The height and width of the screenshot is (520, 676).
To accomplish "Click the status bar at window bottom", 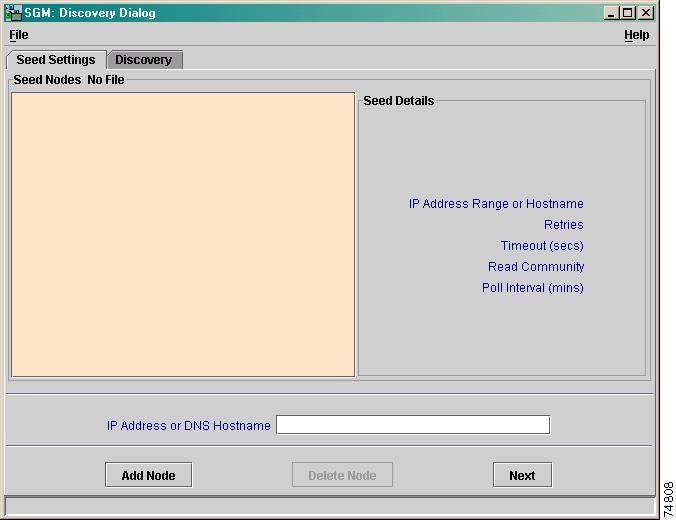I will click(330, 506).
